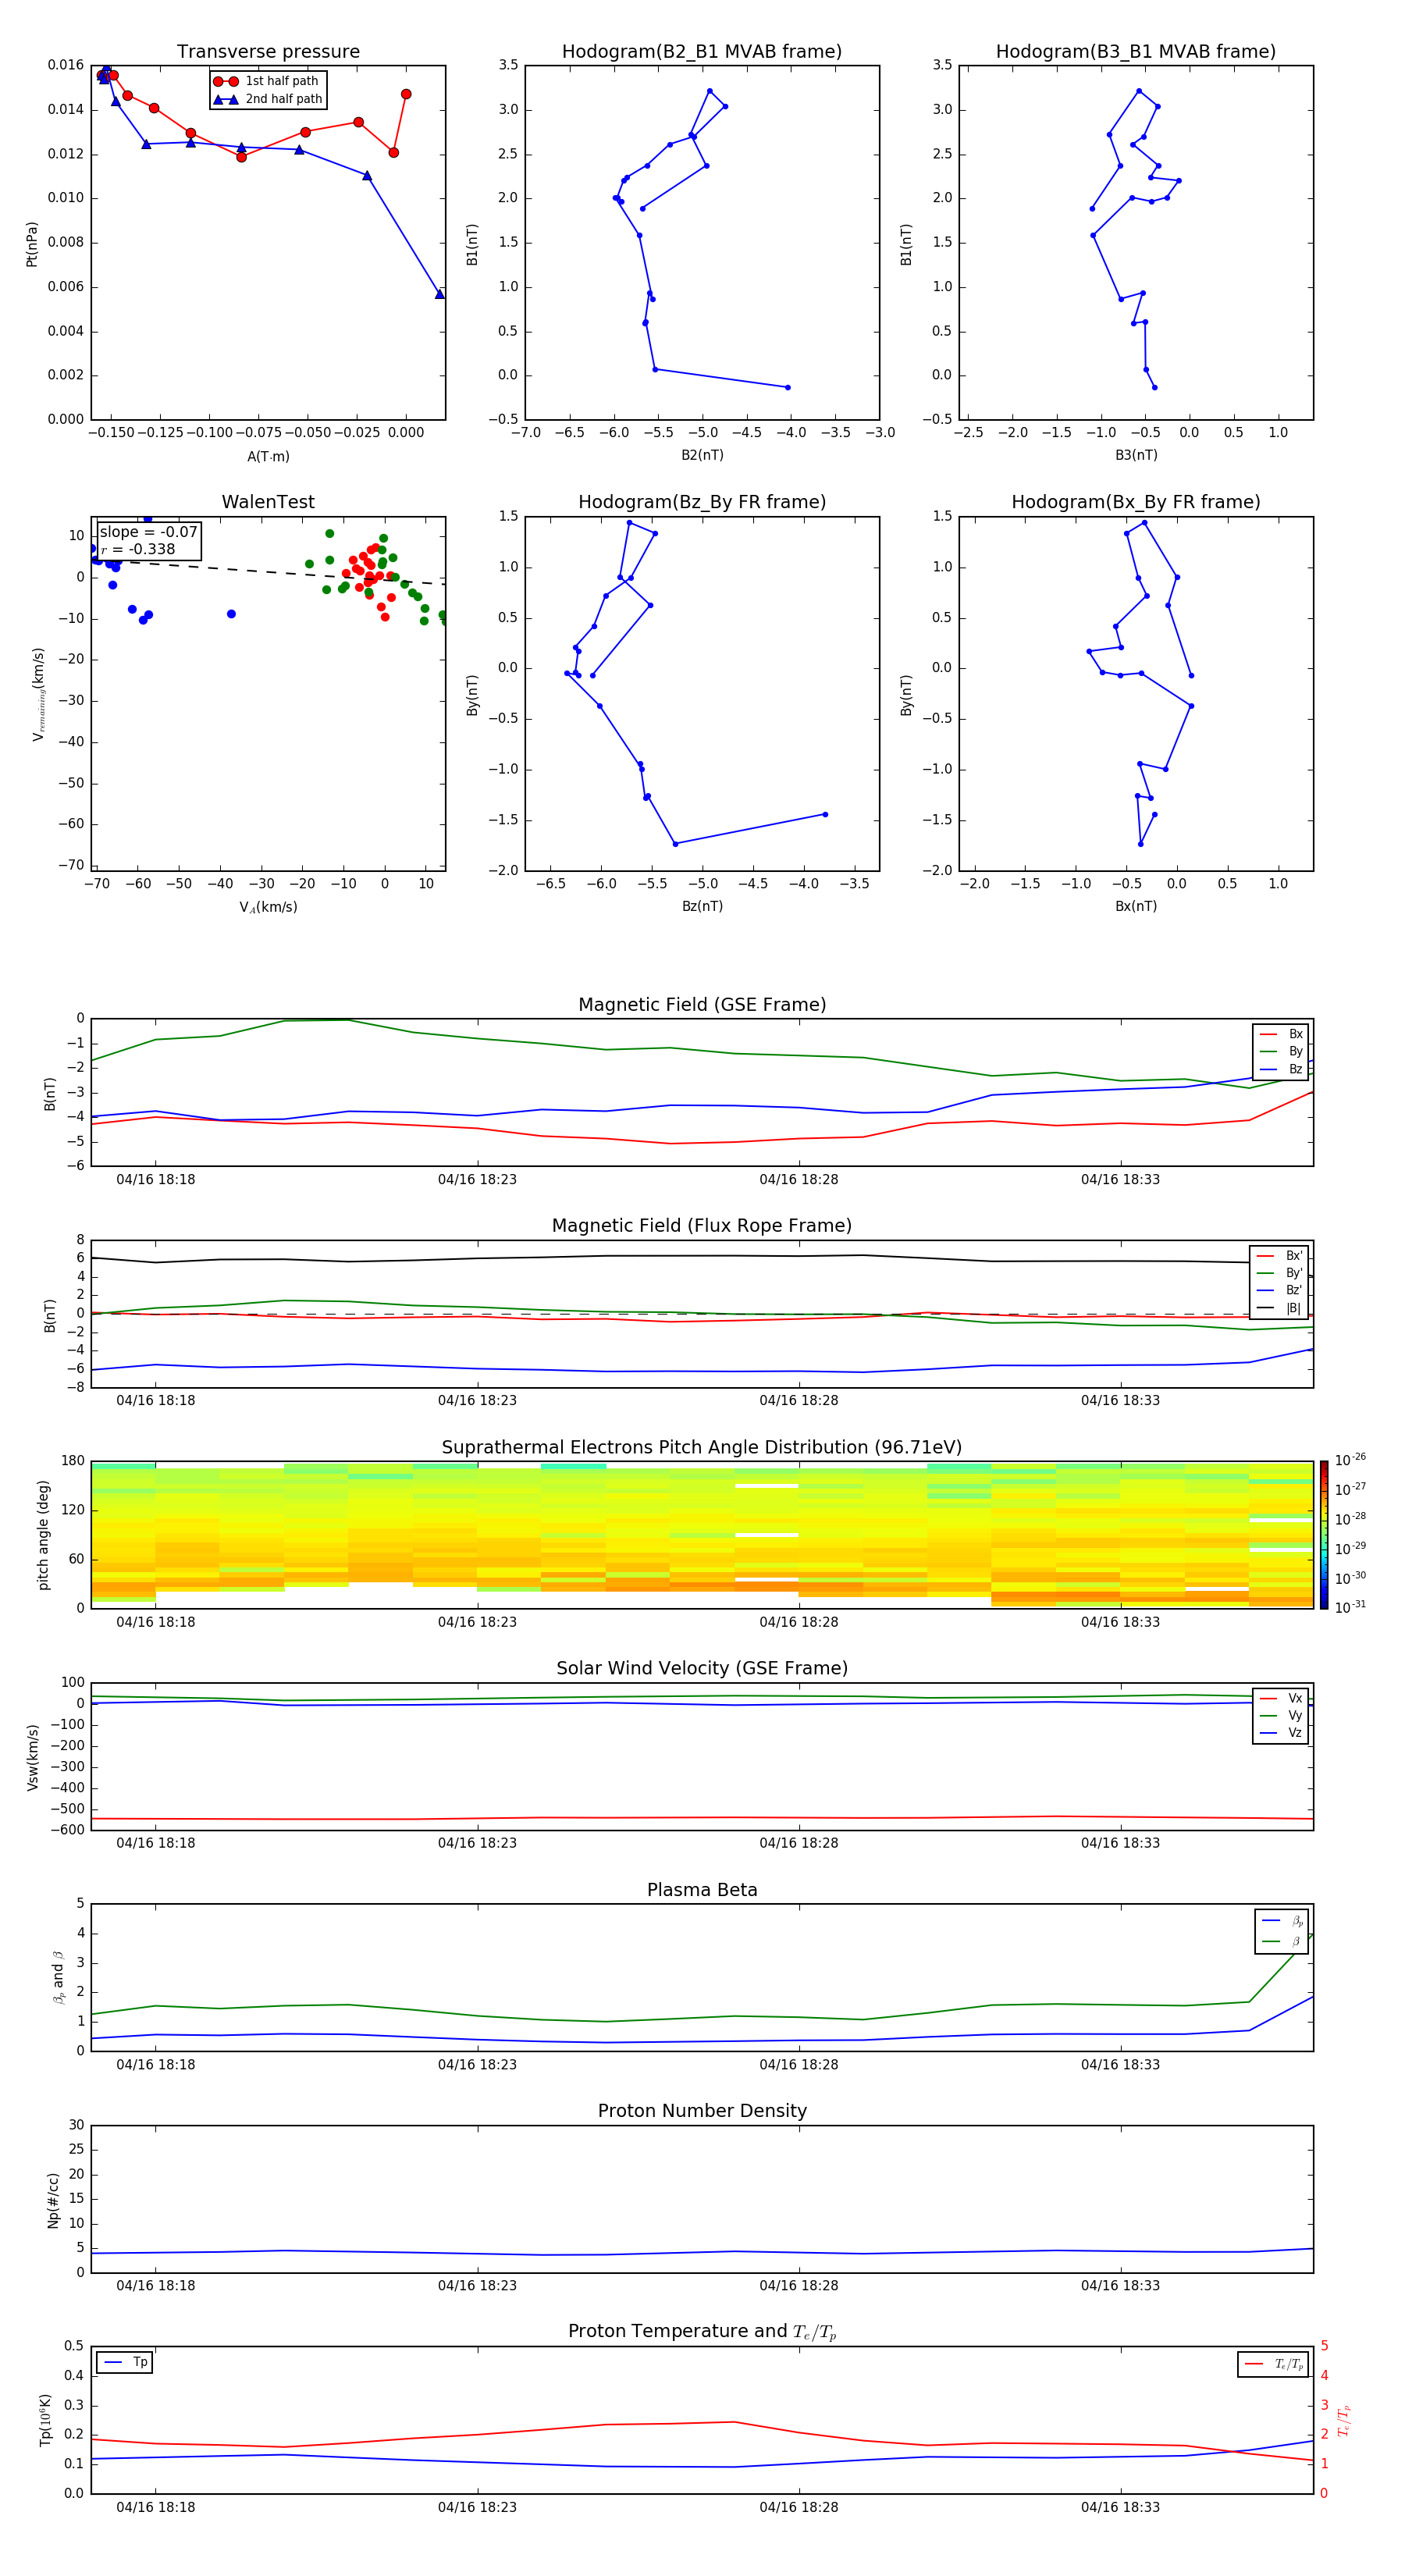Click the red circle 1st half path legend marker
The width and height of the screenshot is (1405, 2576).
226,81
